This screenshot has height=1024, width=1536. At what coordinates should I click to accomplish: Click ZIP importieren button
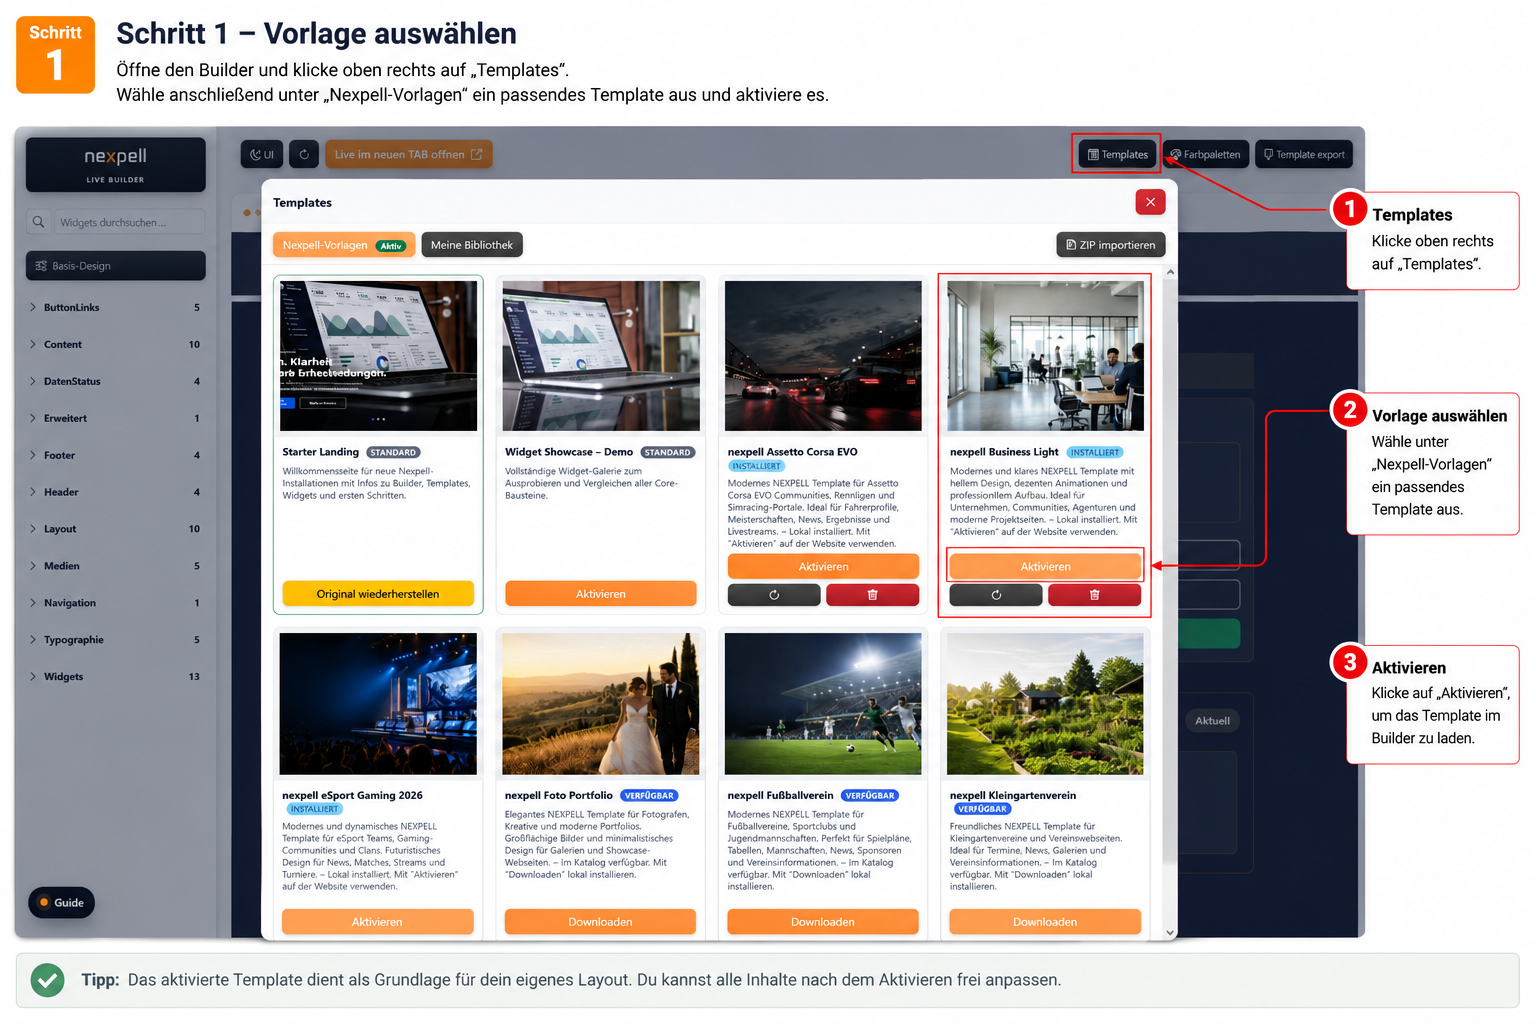(x=1110, y=245)
